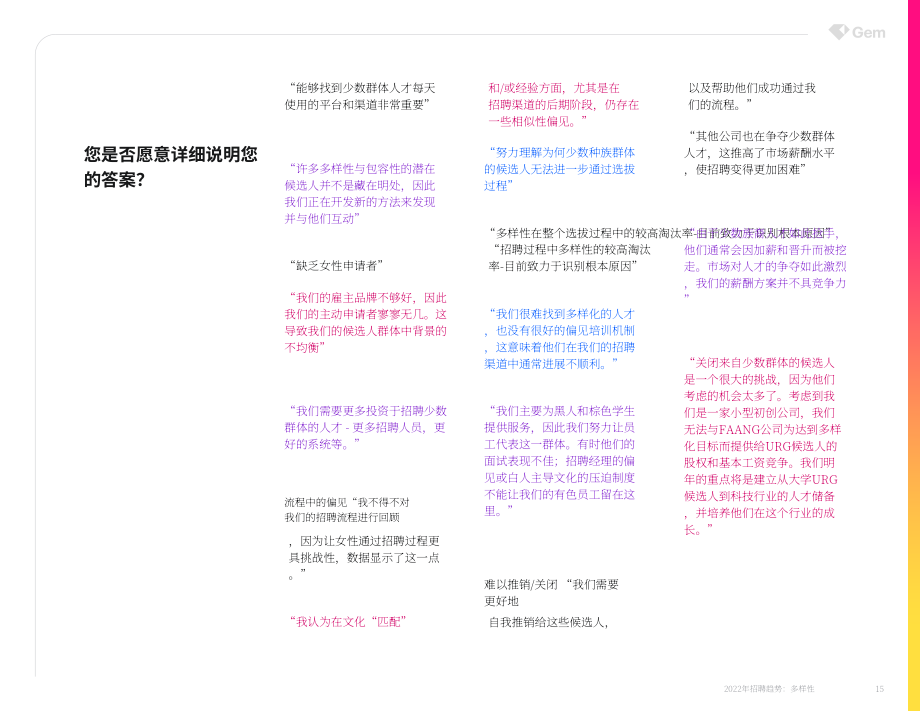The width and height of the screenshot is (920, 711).
Task: Click footer text 2022年招聘趋势：多样性
Action: [x=769, y=689]
